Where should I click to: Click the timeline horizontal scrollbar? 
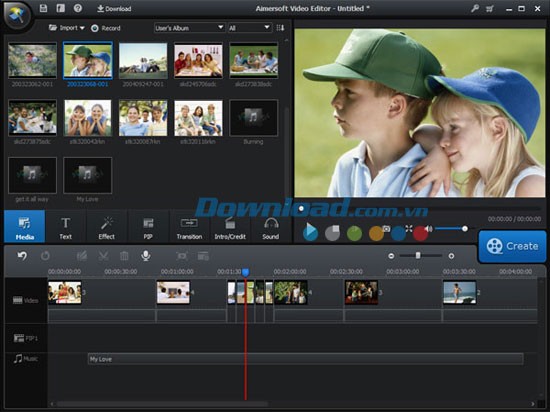[x=162, y=404]
